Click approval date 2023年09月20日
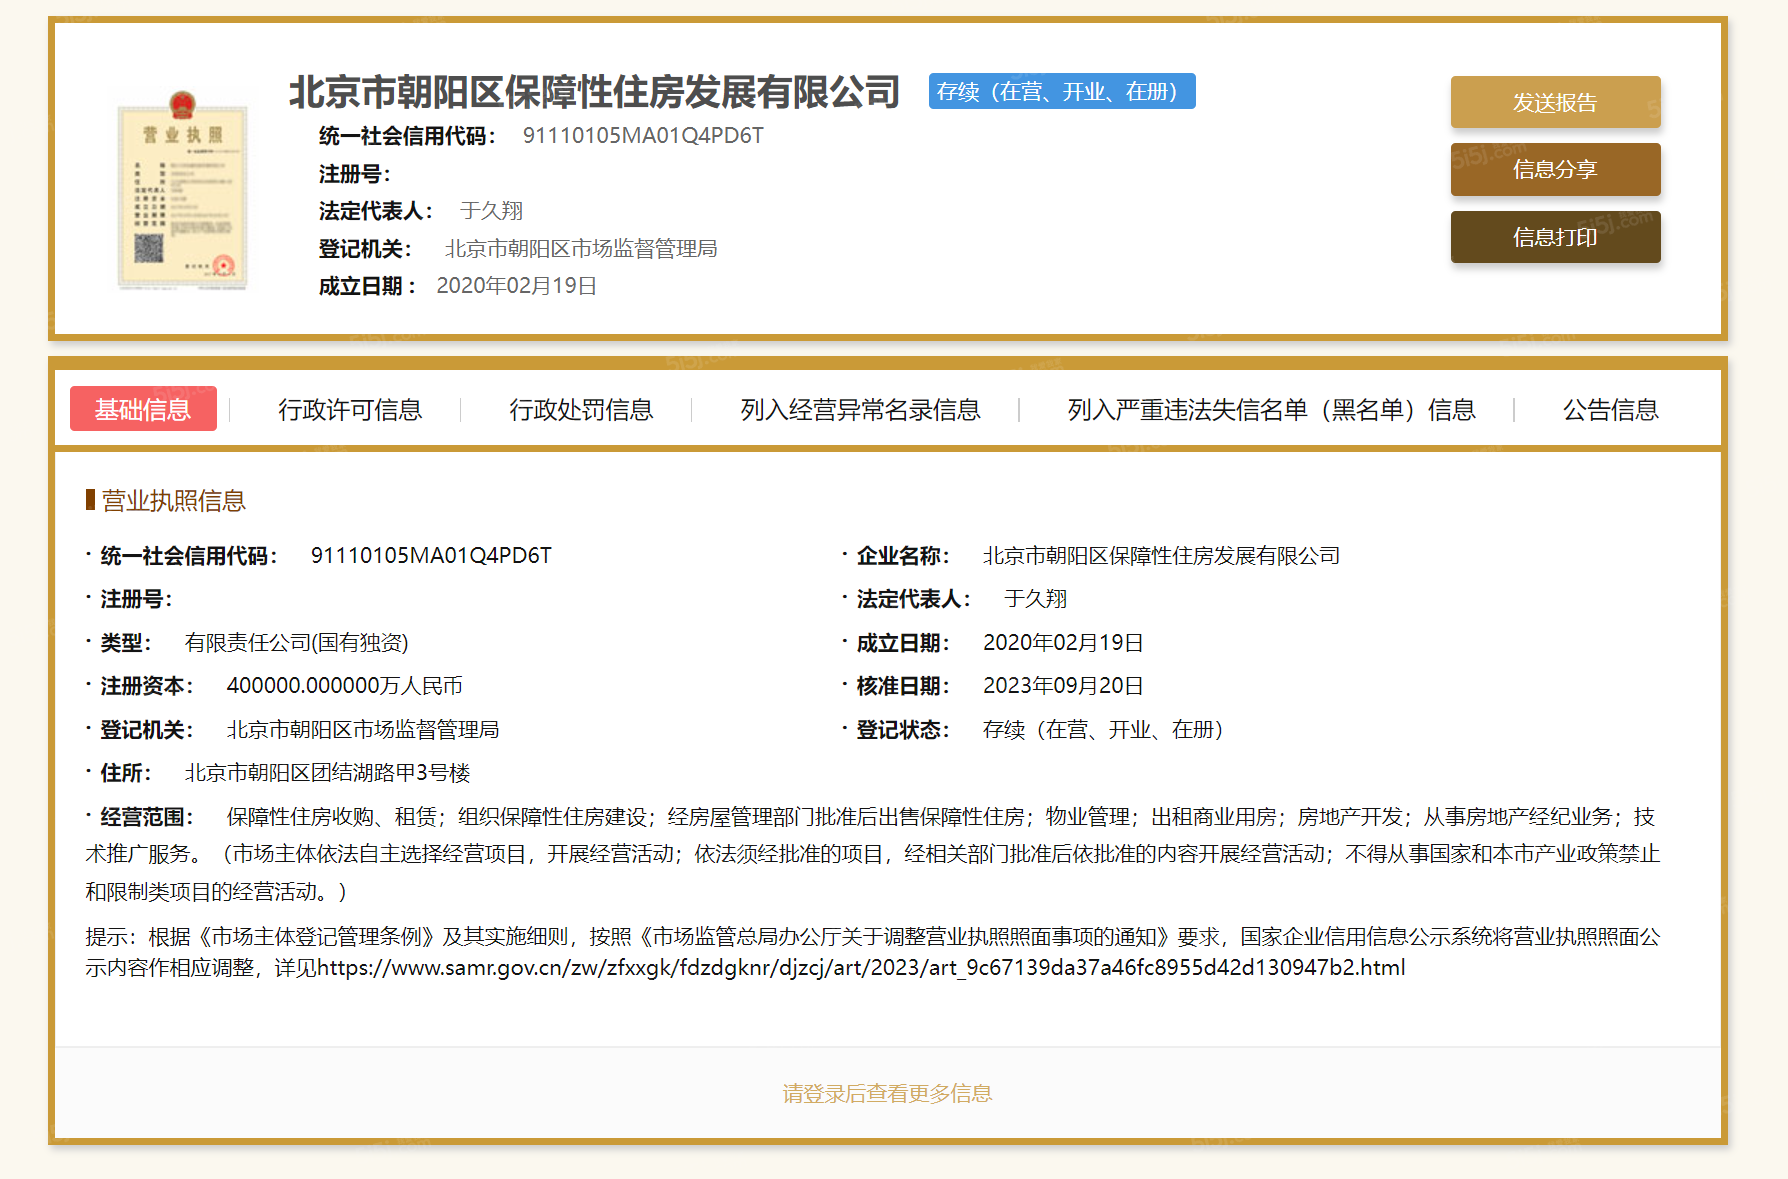This screenshot has width=1788, height=1179. click(x=1063, y=686)
